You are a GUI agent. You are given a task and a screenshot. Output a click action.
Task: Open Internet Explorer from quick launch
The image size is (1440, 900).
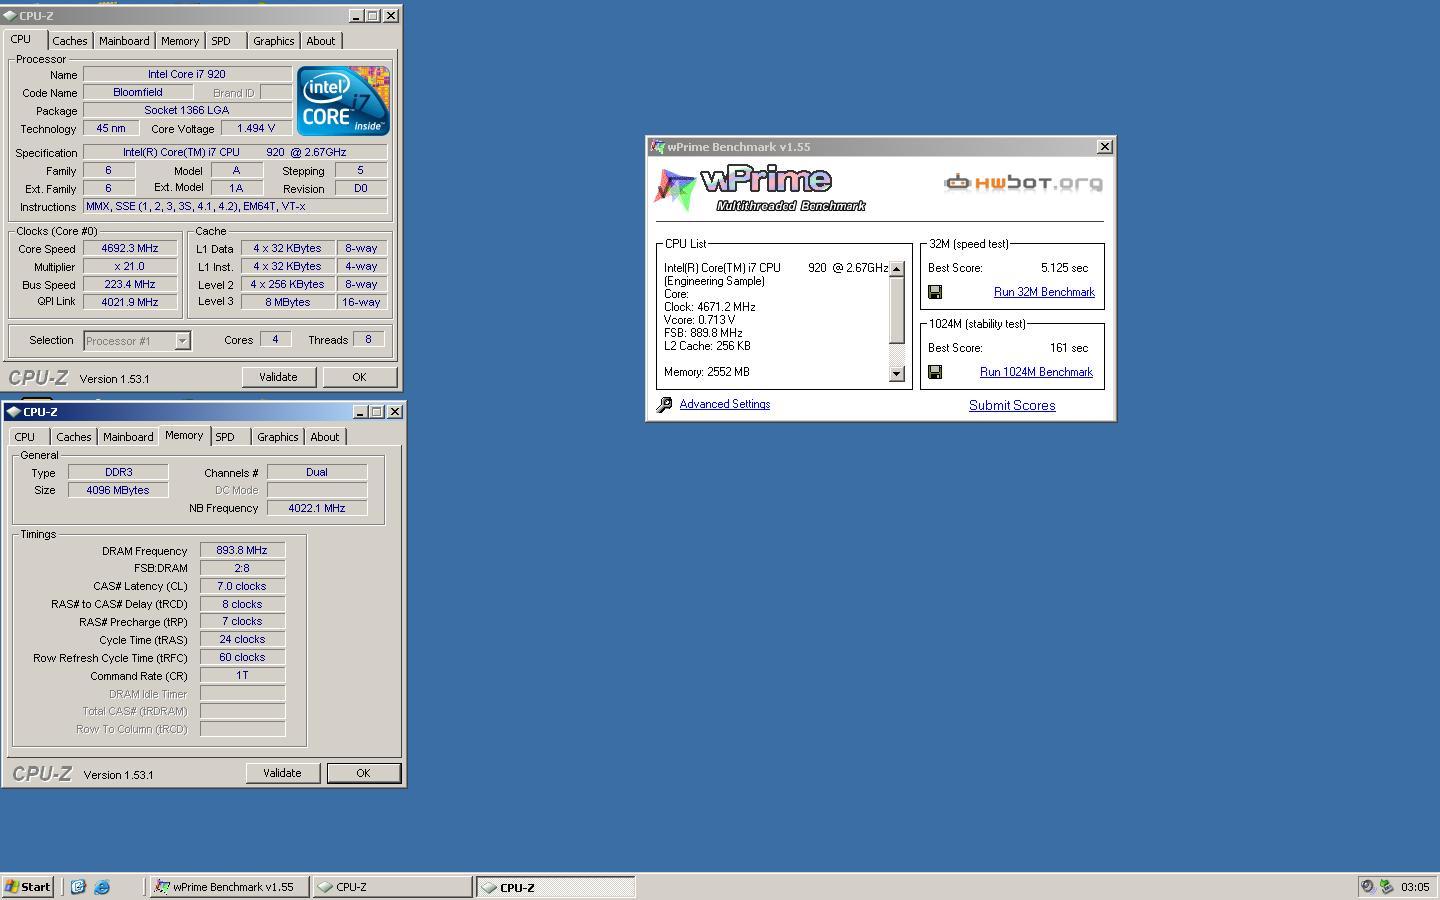coord(101,887)
